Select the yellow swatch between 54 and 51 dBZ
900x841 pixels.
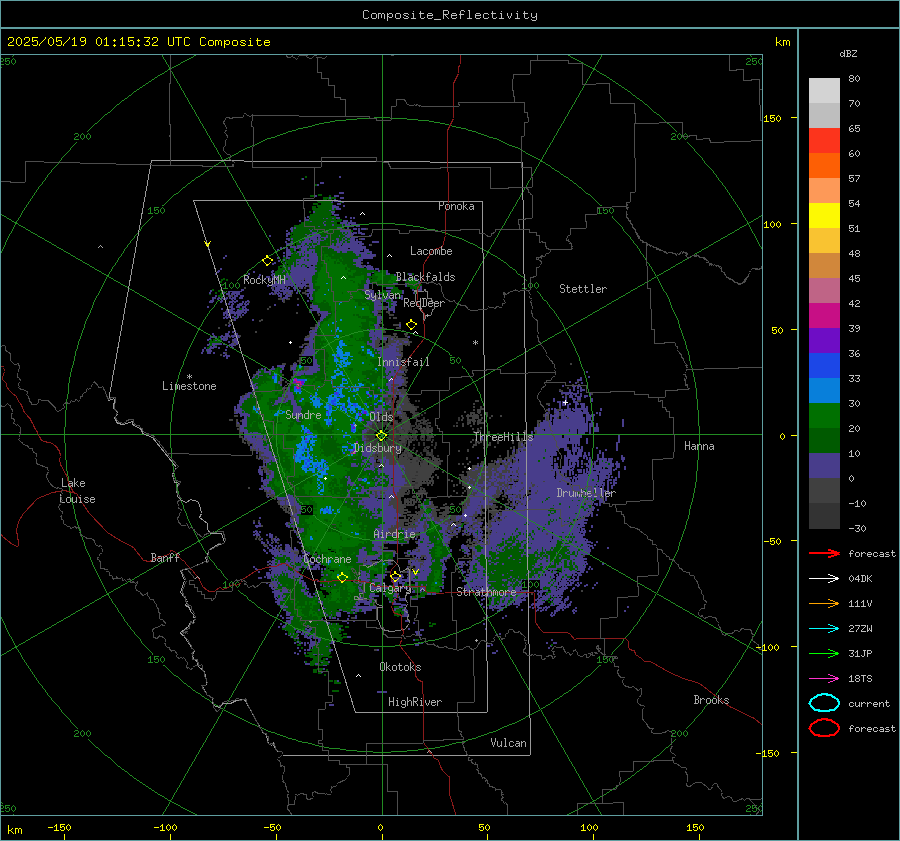[x=824, y=216]
